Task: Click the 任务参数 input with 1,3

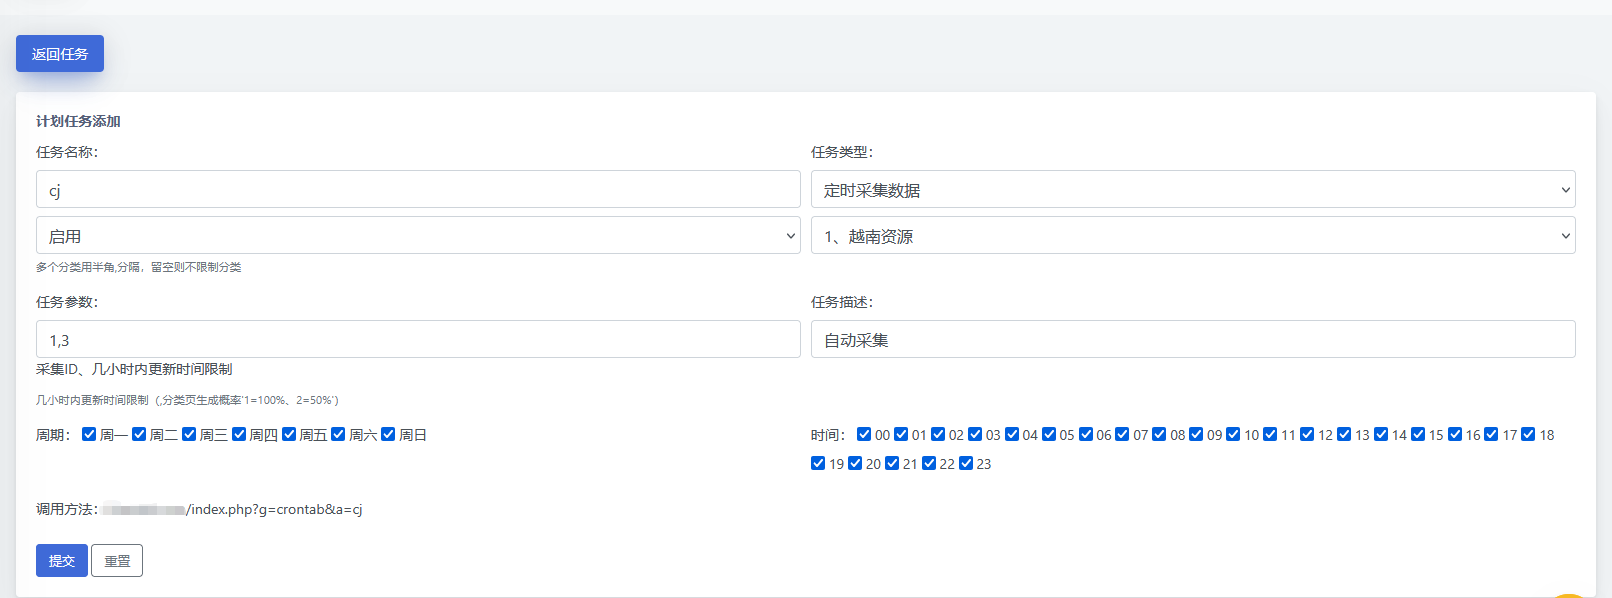Action: click(418, 340)
